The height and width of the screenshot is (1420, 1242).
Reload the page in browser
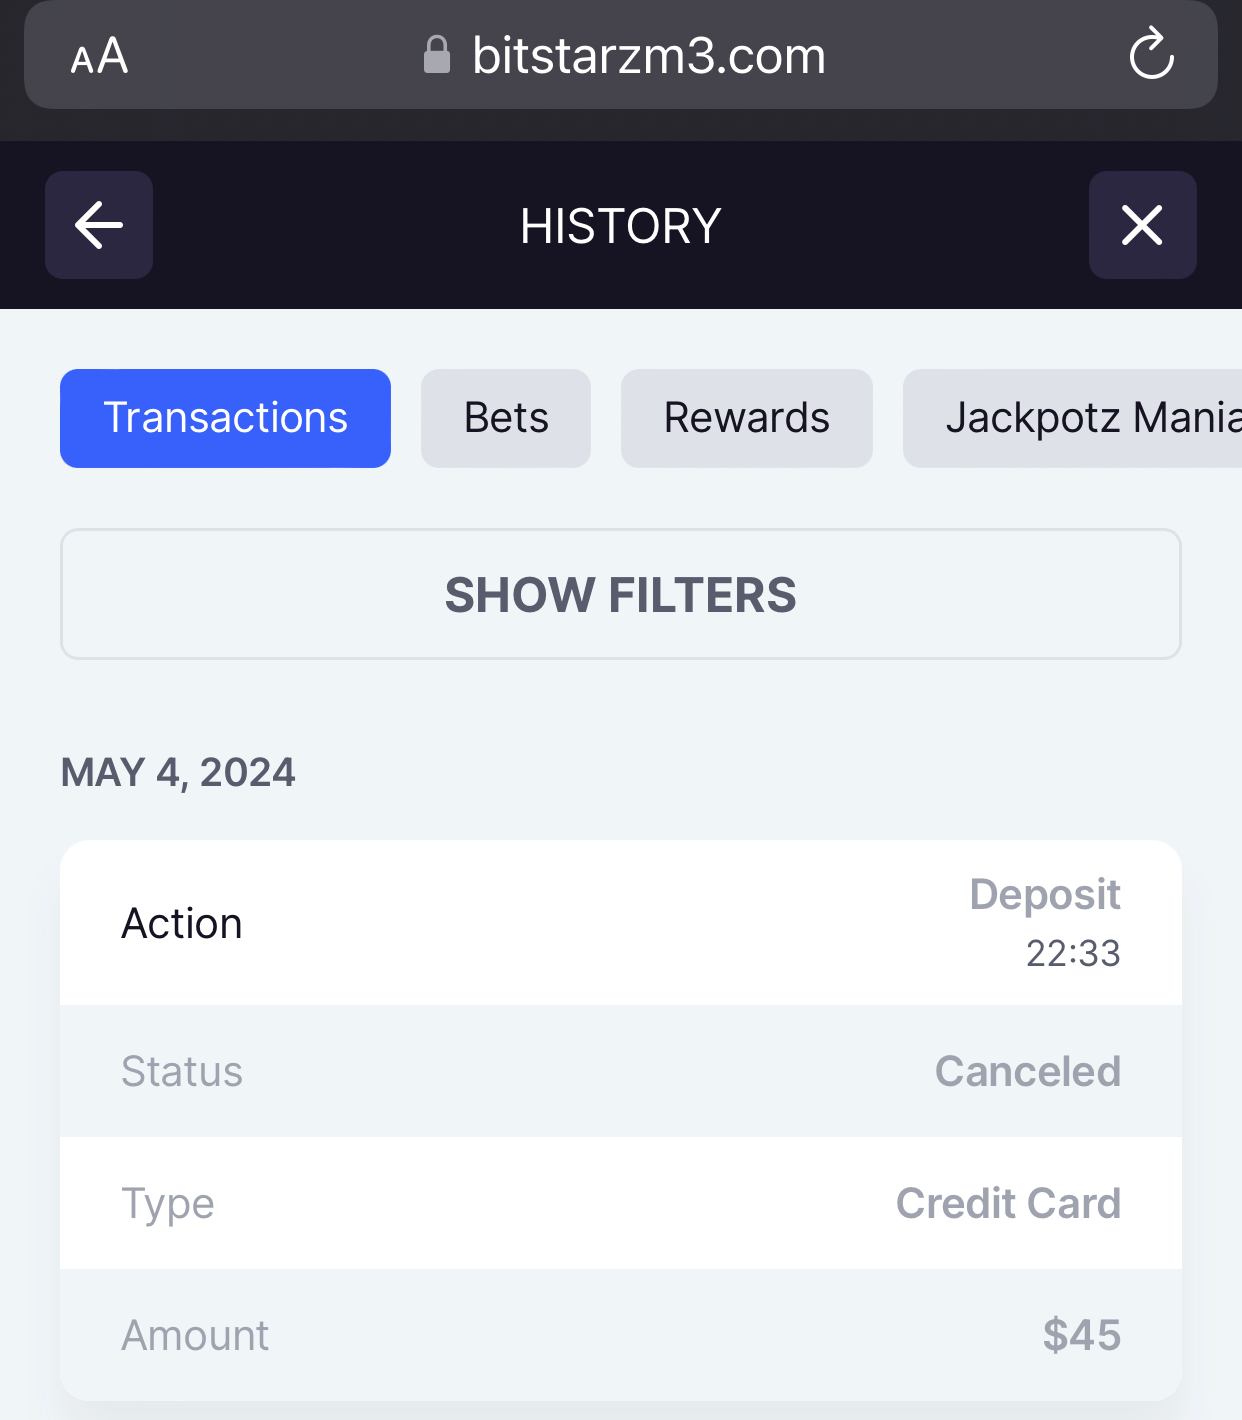pos(1151,54)
